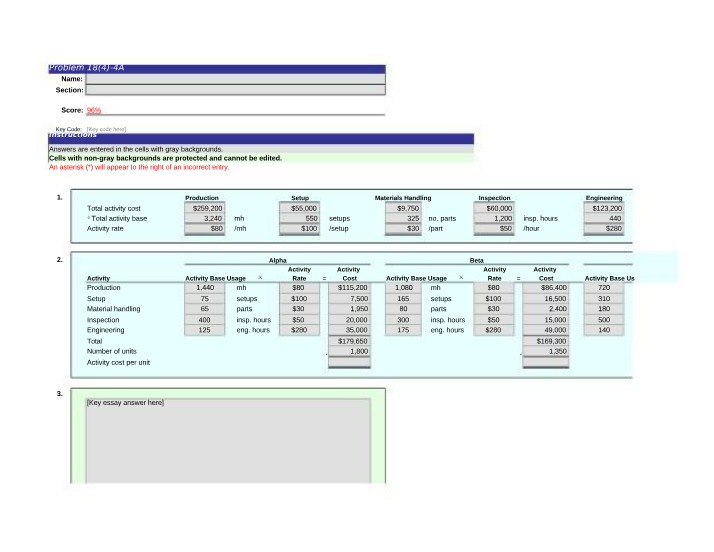The image size is (714, 552).
Task: Select Materials Handling rate $30 in section 1
Action: pos(403,229)
